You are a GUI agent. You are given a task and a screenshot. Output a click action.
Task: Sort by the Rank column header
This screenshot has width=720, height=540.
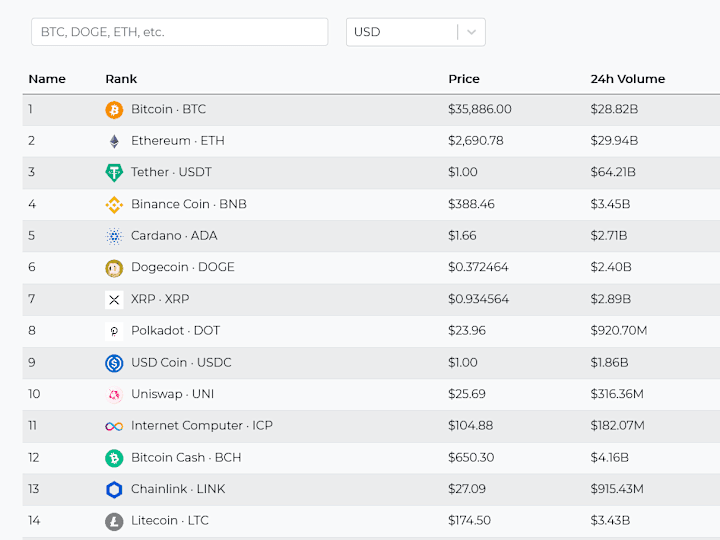pos(121,79)
